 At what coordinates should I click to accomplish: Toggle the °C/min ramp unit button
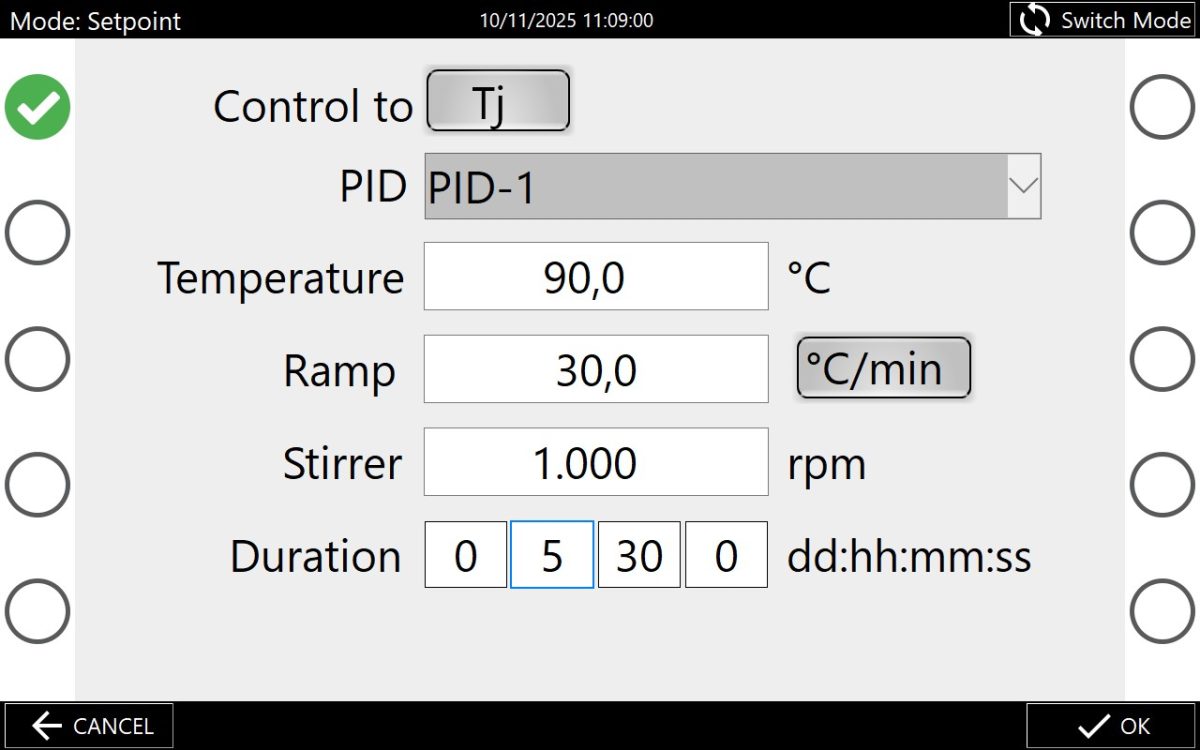click(x=883, y=368)
